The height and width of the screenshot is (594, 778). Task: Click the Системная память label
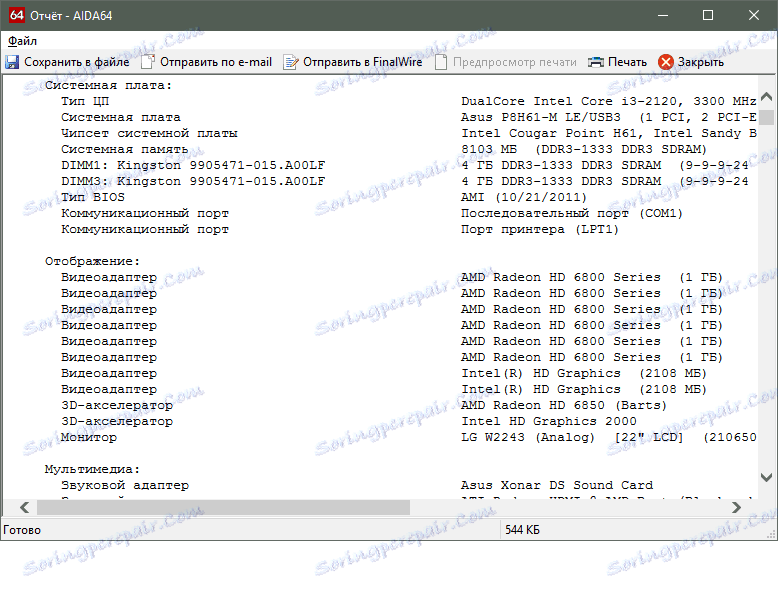[x=125, y=149]
